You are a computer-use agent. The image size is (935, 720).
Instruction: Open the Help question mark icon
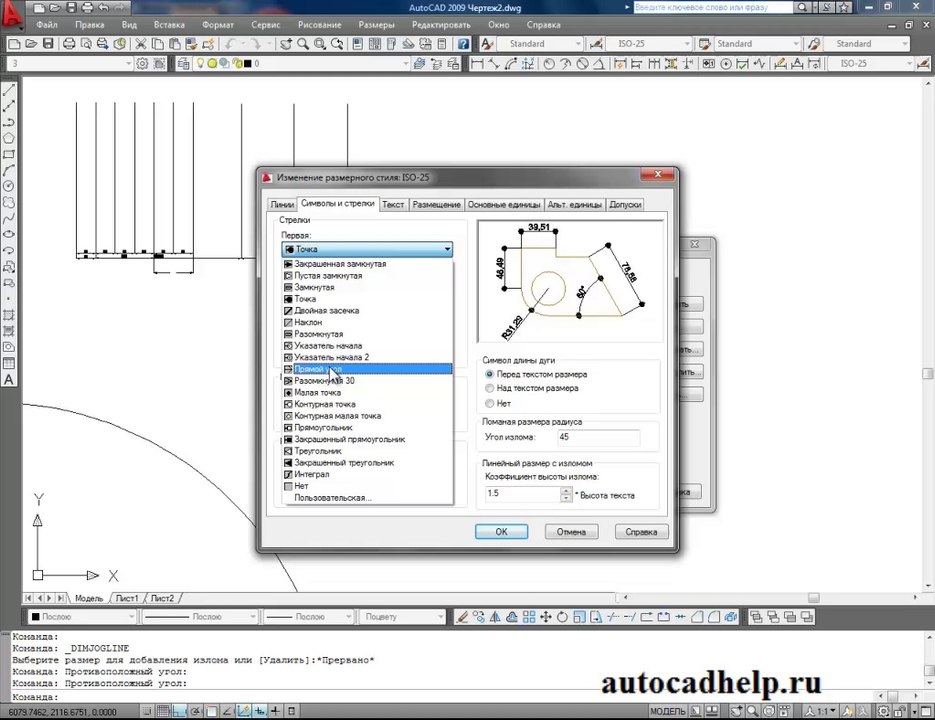(463, 44)
